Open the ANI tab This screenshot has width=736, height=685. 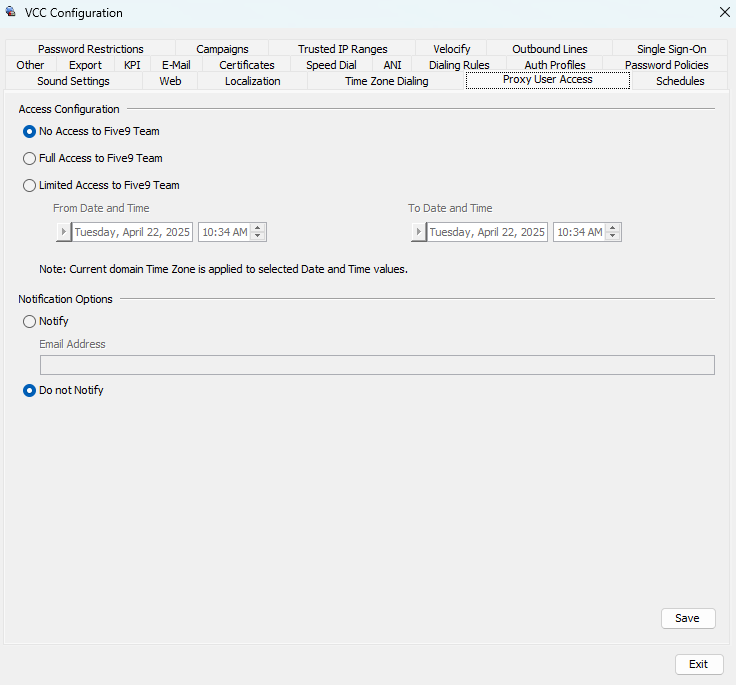point(392,65)
